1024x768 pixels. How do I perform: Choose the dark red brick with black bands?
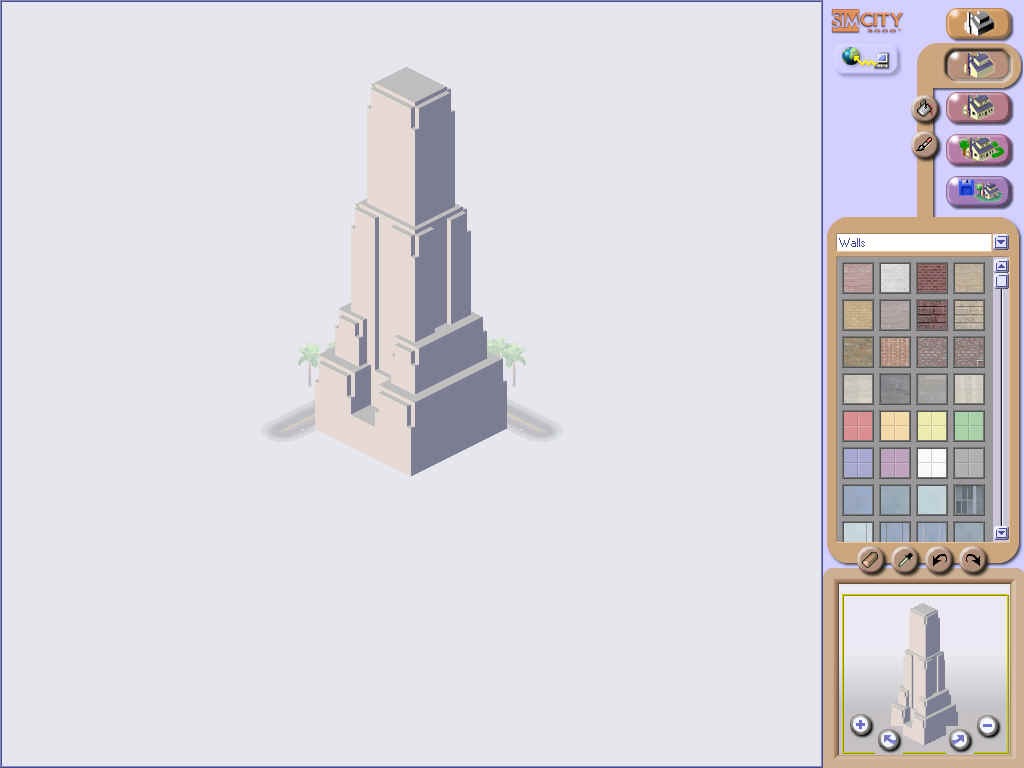coord(932,315)
